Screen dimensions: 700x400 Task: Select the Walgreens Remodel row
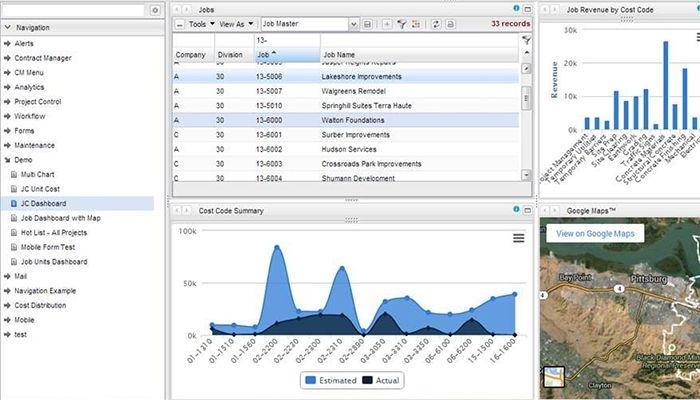[346, 91]
